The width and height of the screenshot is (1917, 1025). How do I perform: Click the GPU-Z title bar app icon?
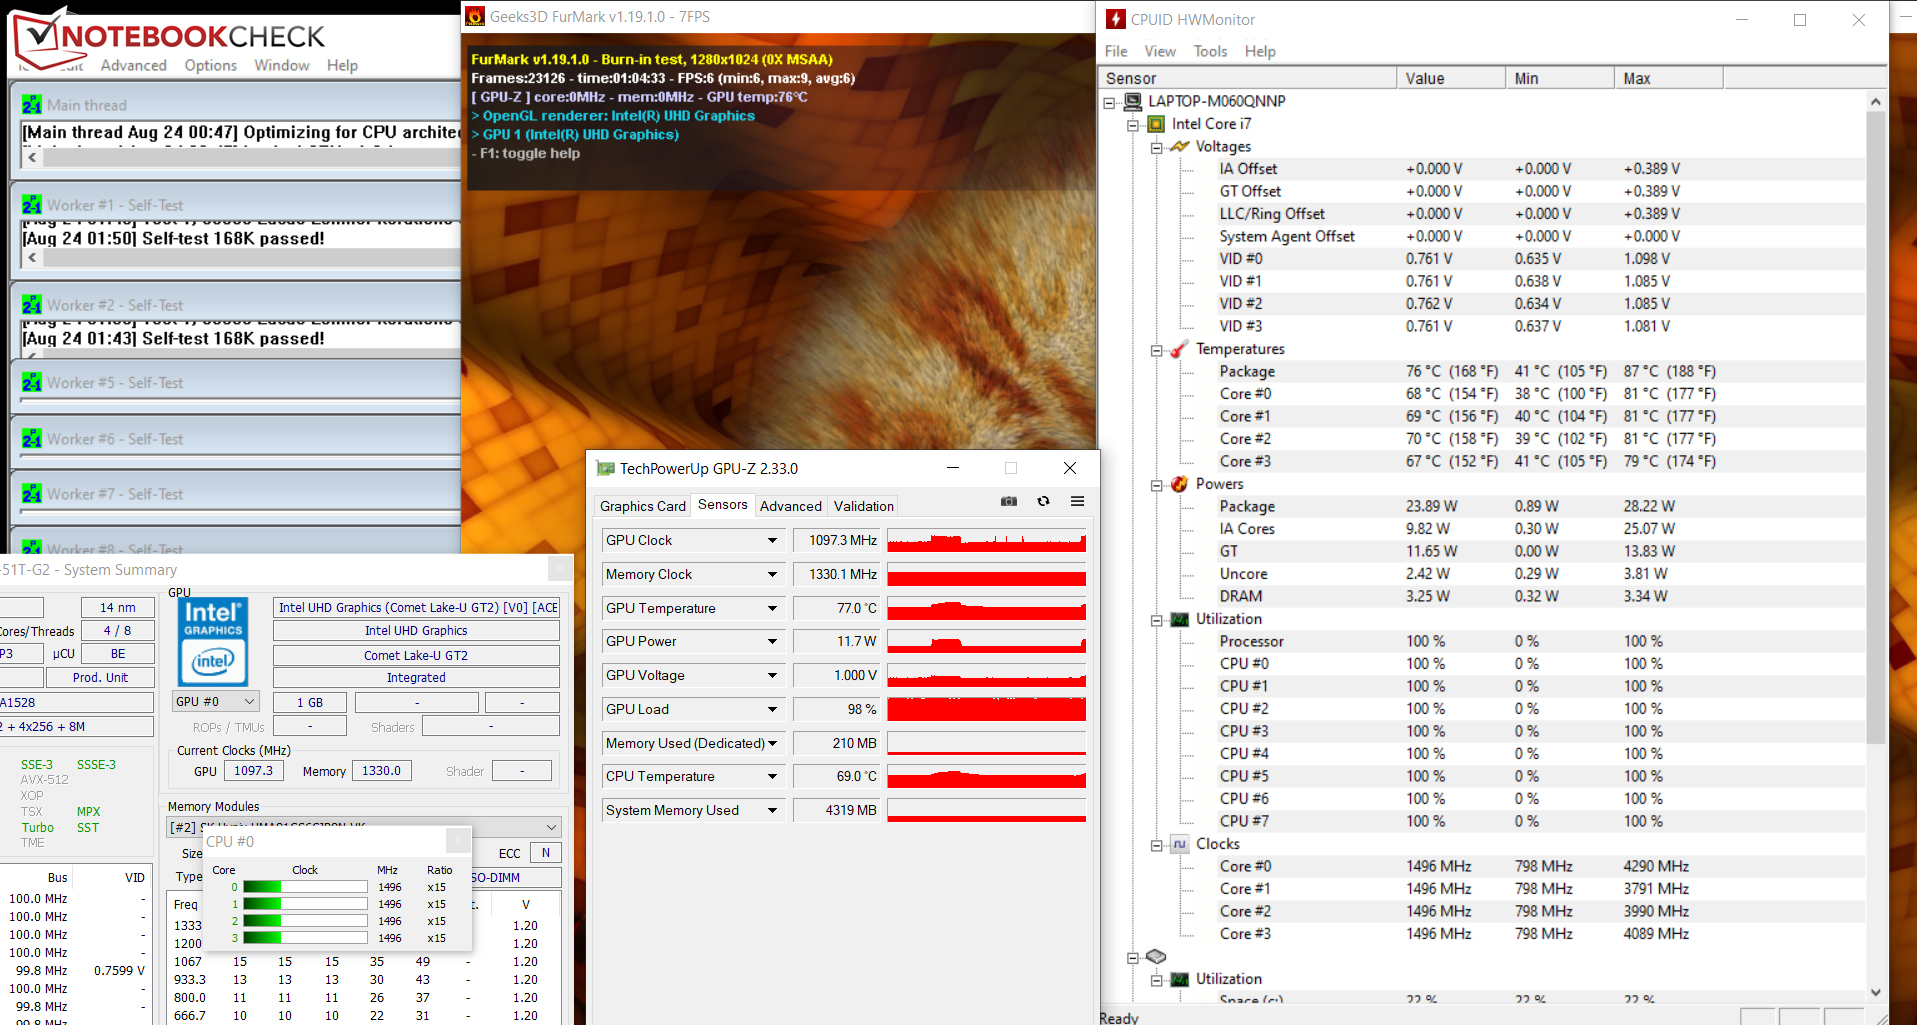(x=605, y=468)
